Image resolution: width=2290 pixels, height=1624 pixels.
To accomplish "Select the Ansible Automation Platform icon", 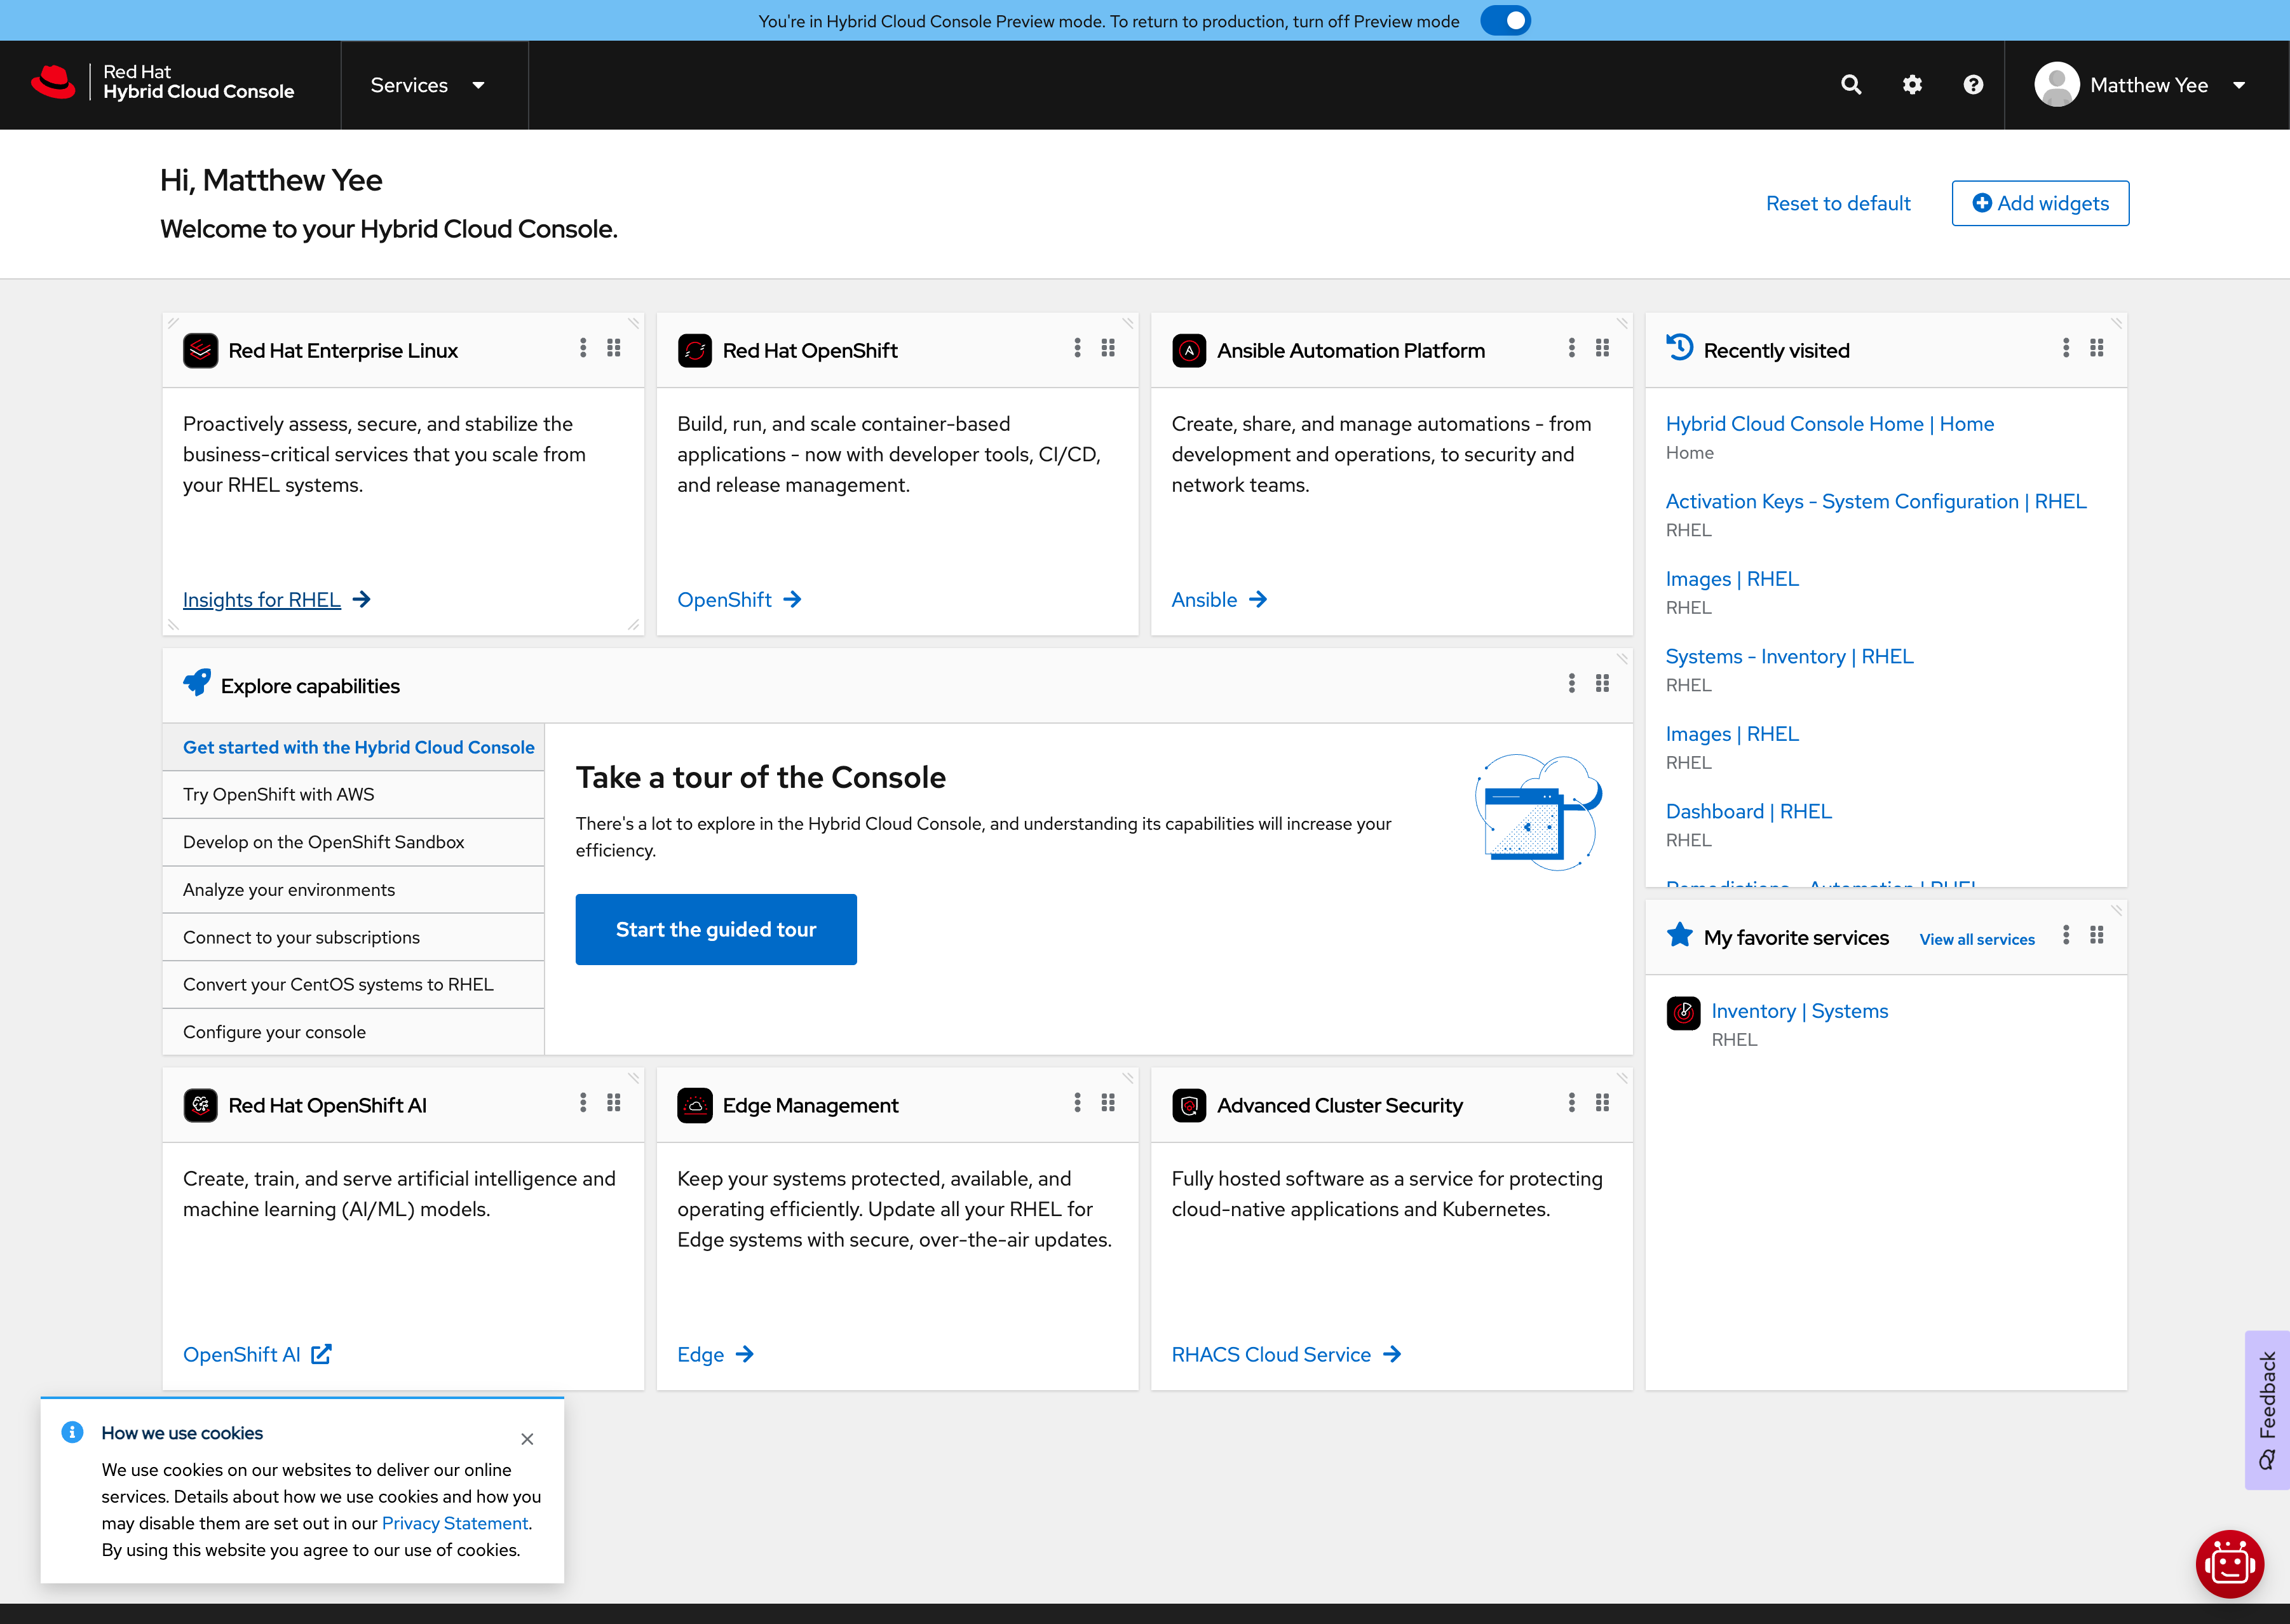I will tap(1189, 350).
